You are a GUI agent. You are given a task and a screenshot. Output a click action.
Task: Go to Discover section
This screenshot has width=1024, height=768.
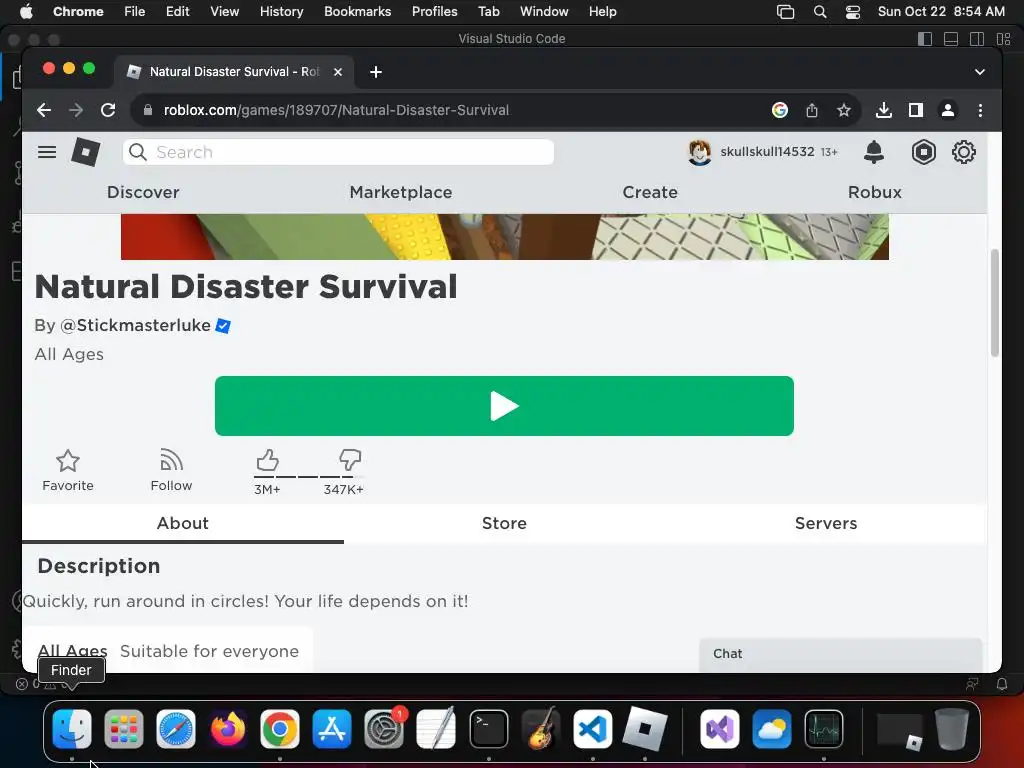[143, 192]
